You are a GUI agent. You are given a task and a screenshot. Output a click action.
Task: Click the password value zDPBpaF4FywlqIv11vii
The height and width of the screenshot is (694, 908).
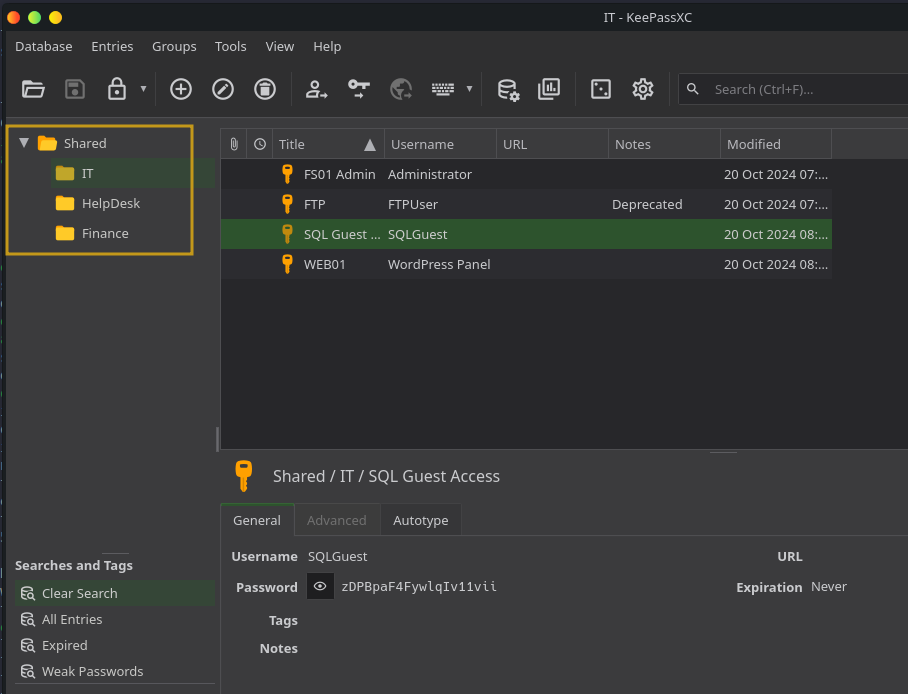point(419,587)
